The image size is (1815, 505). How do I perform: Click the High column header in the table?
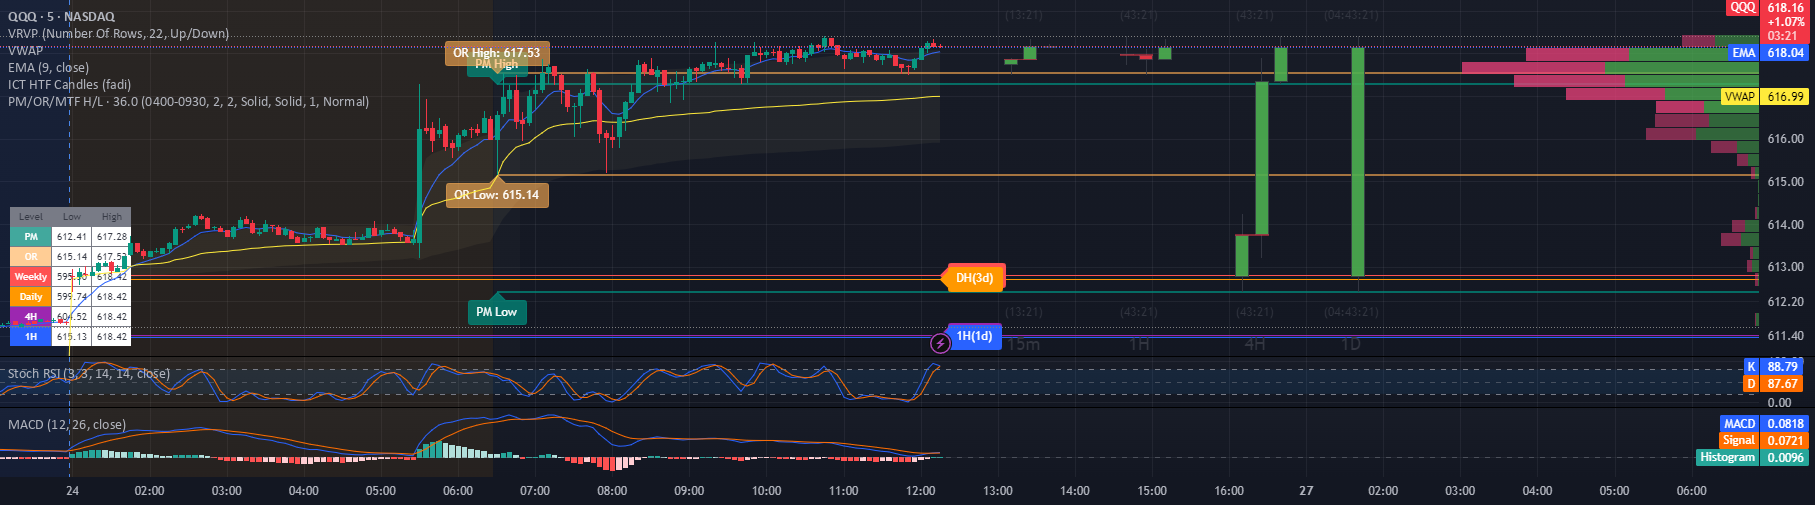pos(112,217)
